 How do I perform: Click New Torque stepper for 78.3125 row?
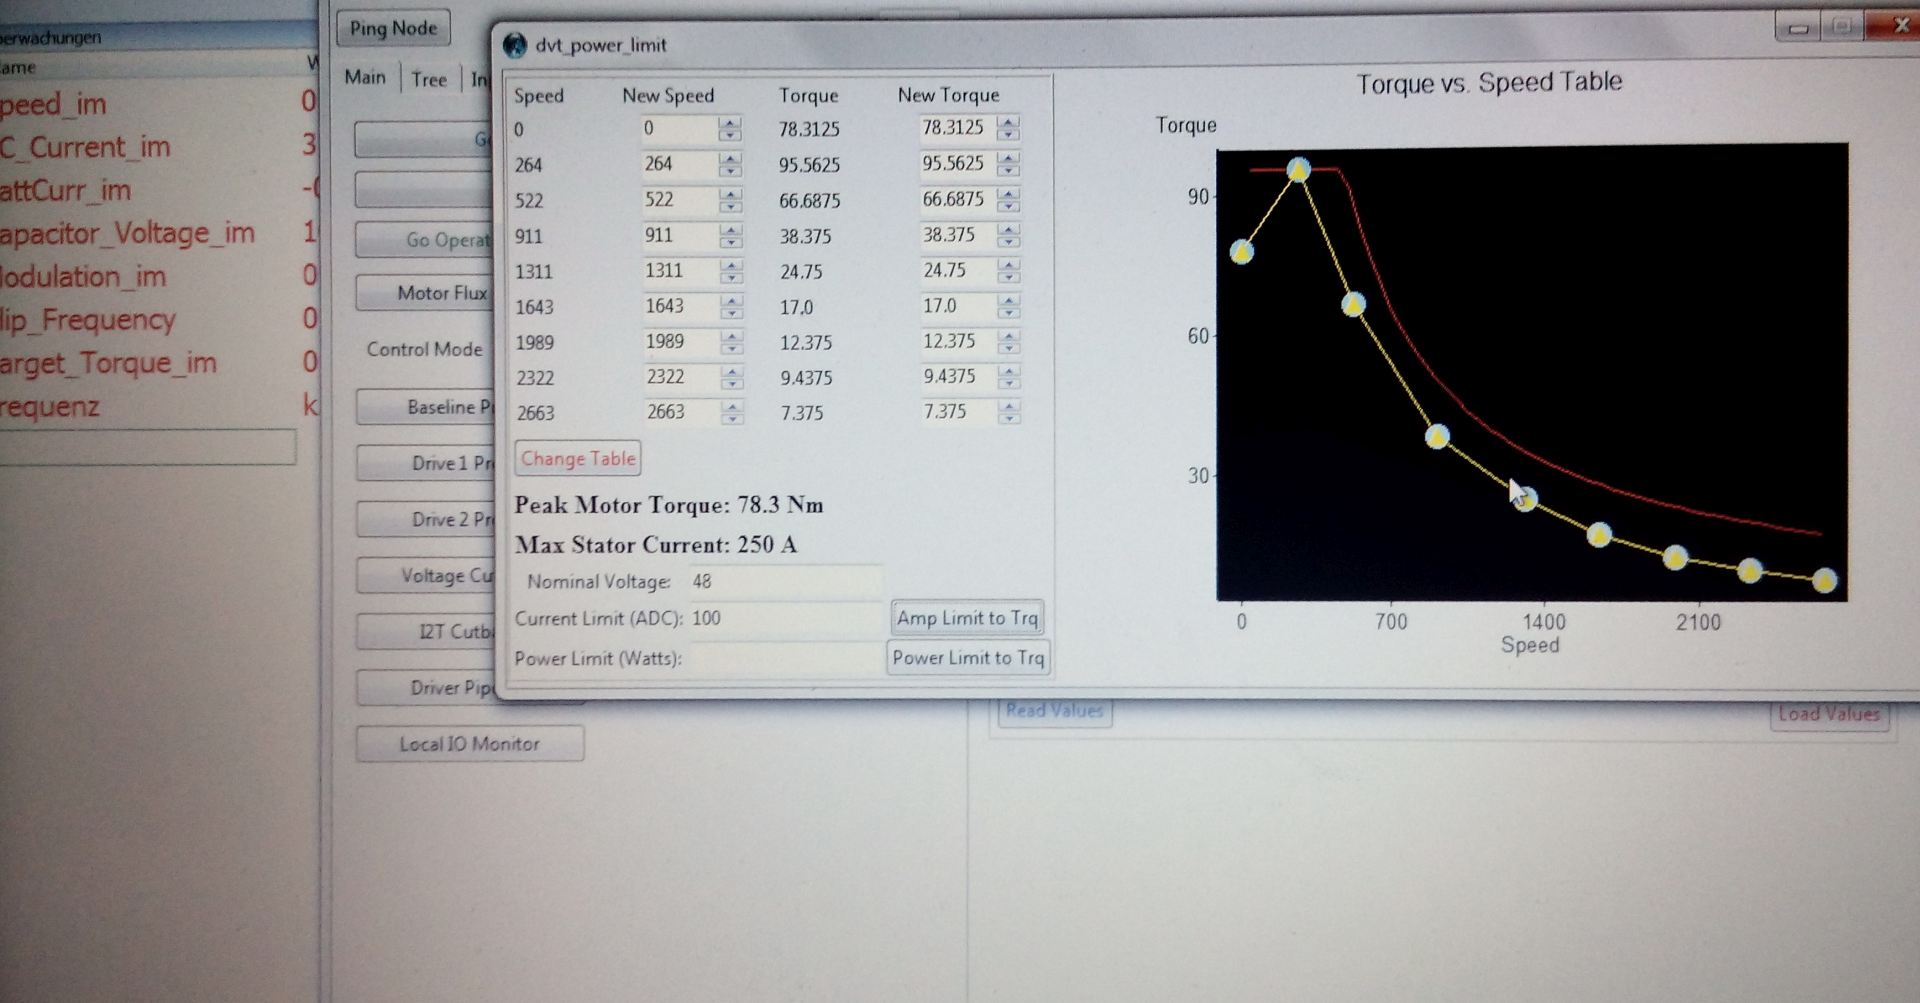point(1008,128)
